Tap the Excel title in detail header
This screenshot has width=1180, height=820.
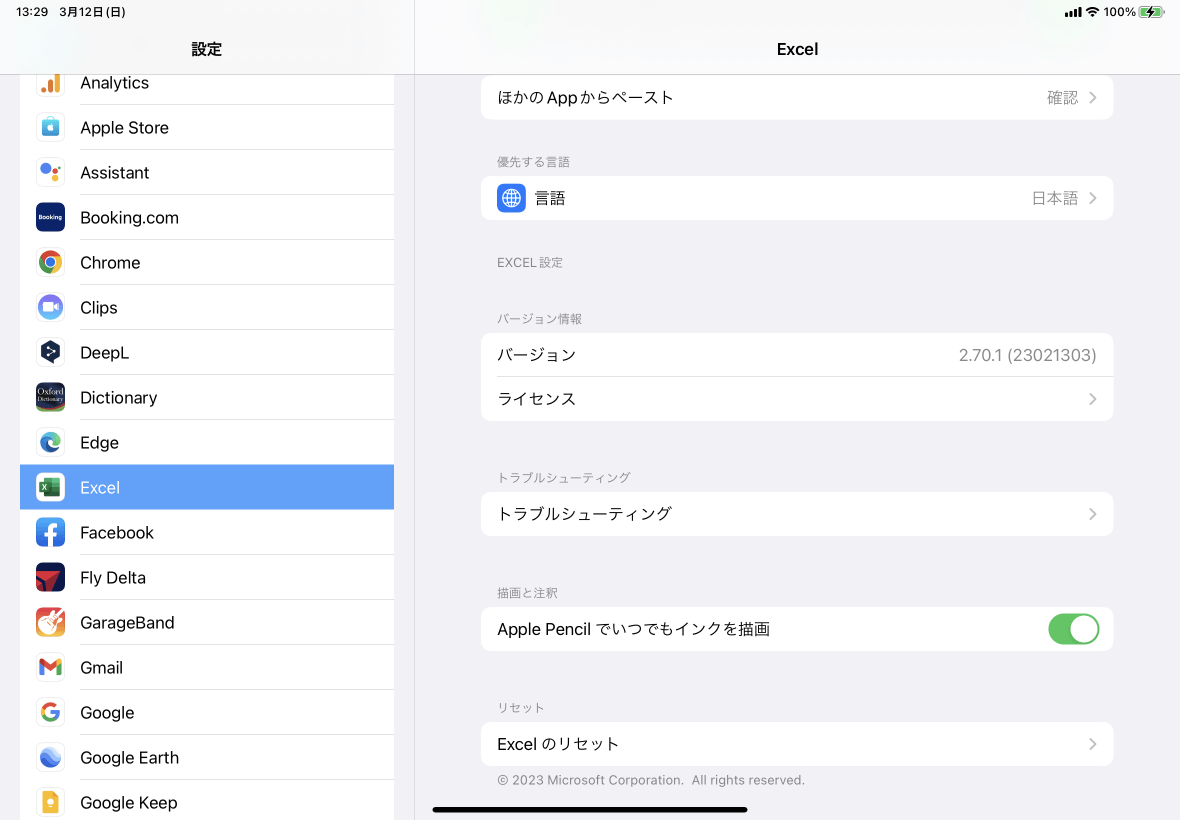(797, 49)
